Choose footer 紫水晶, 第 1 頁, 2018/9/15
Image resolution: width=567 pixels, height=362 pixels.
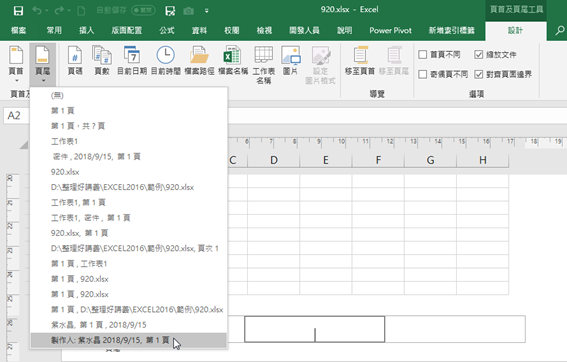coord(129,325)
